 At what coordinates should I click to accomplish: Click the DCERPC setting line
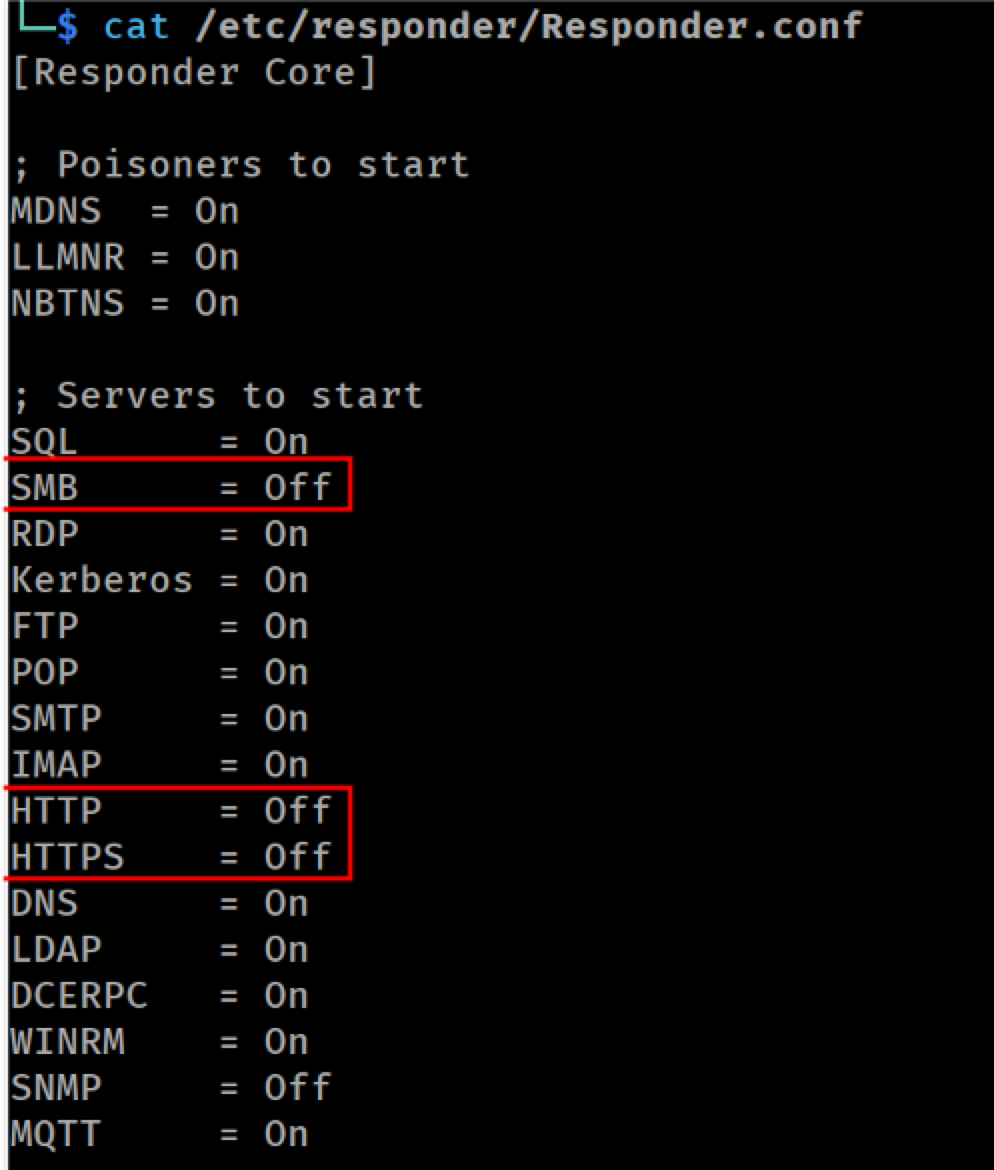coord(159,996)
